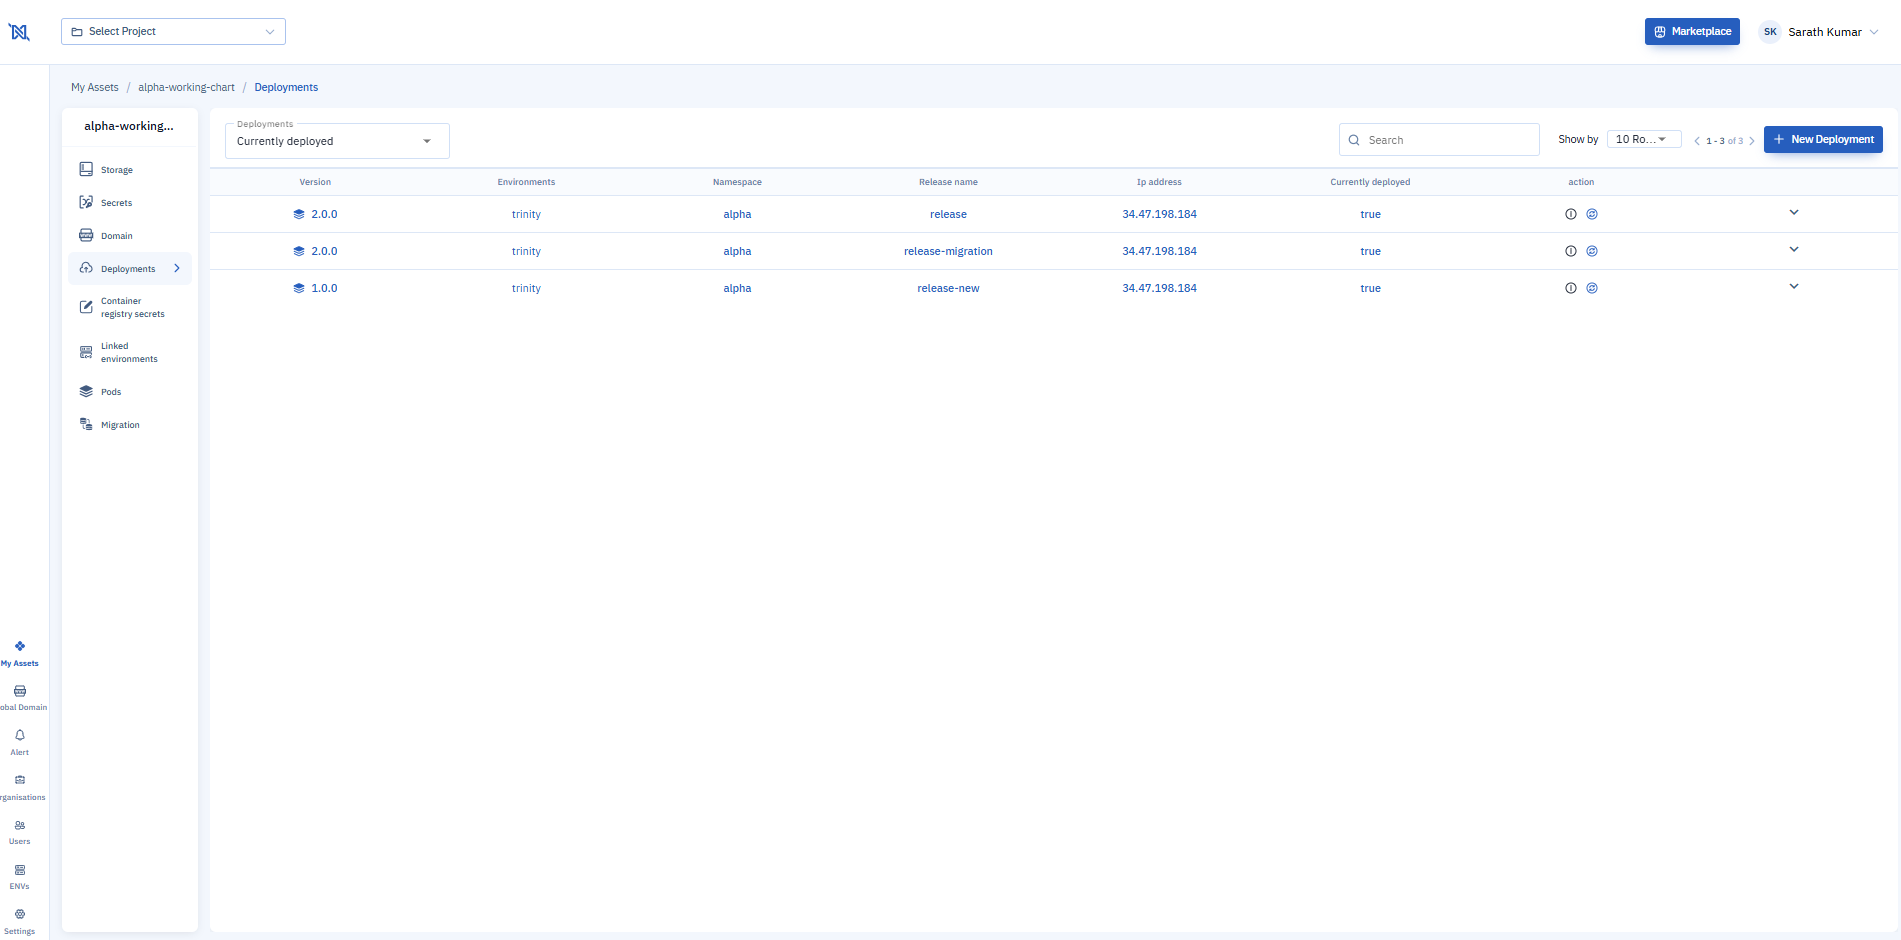
Task: Select the Migration label in the sidebar
Action: click(x=120, y=425)
